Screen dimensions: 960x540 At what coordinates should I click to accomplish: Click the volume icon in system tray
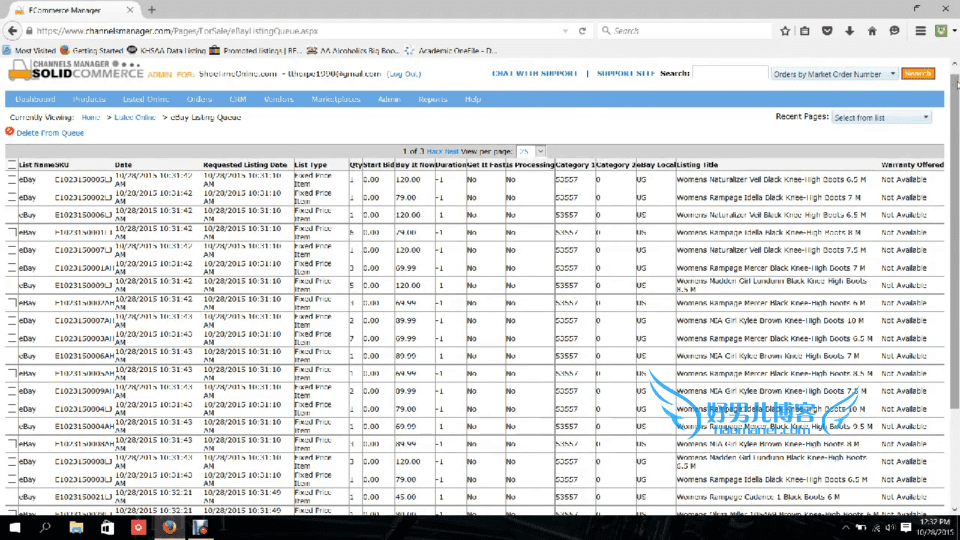click(x=890, y=528)
